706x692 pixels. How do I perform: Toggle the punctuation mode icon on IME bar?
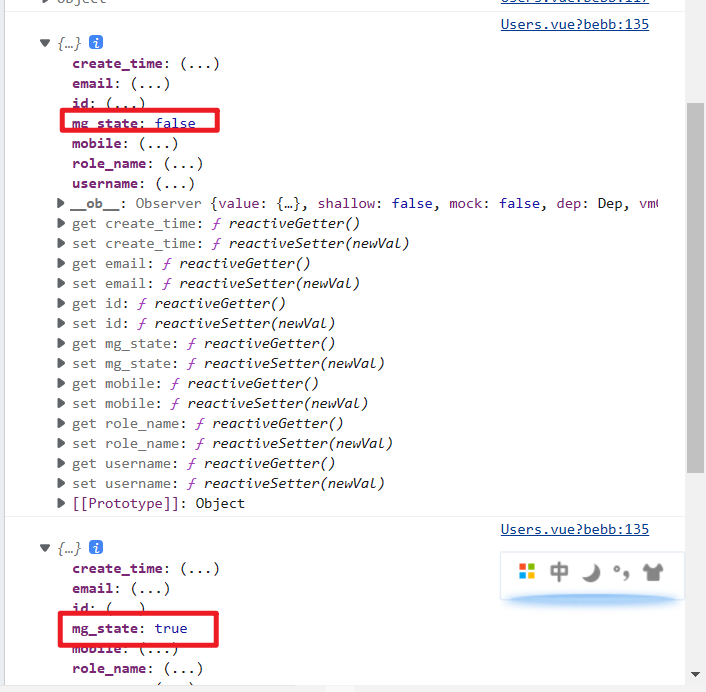(x=621, y=572)
